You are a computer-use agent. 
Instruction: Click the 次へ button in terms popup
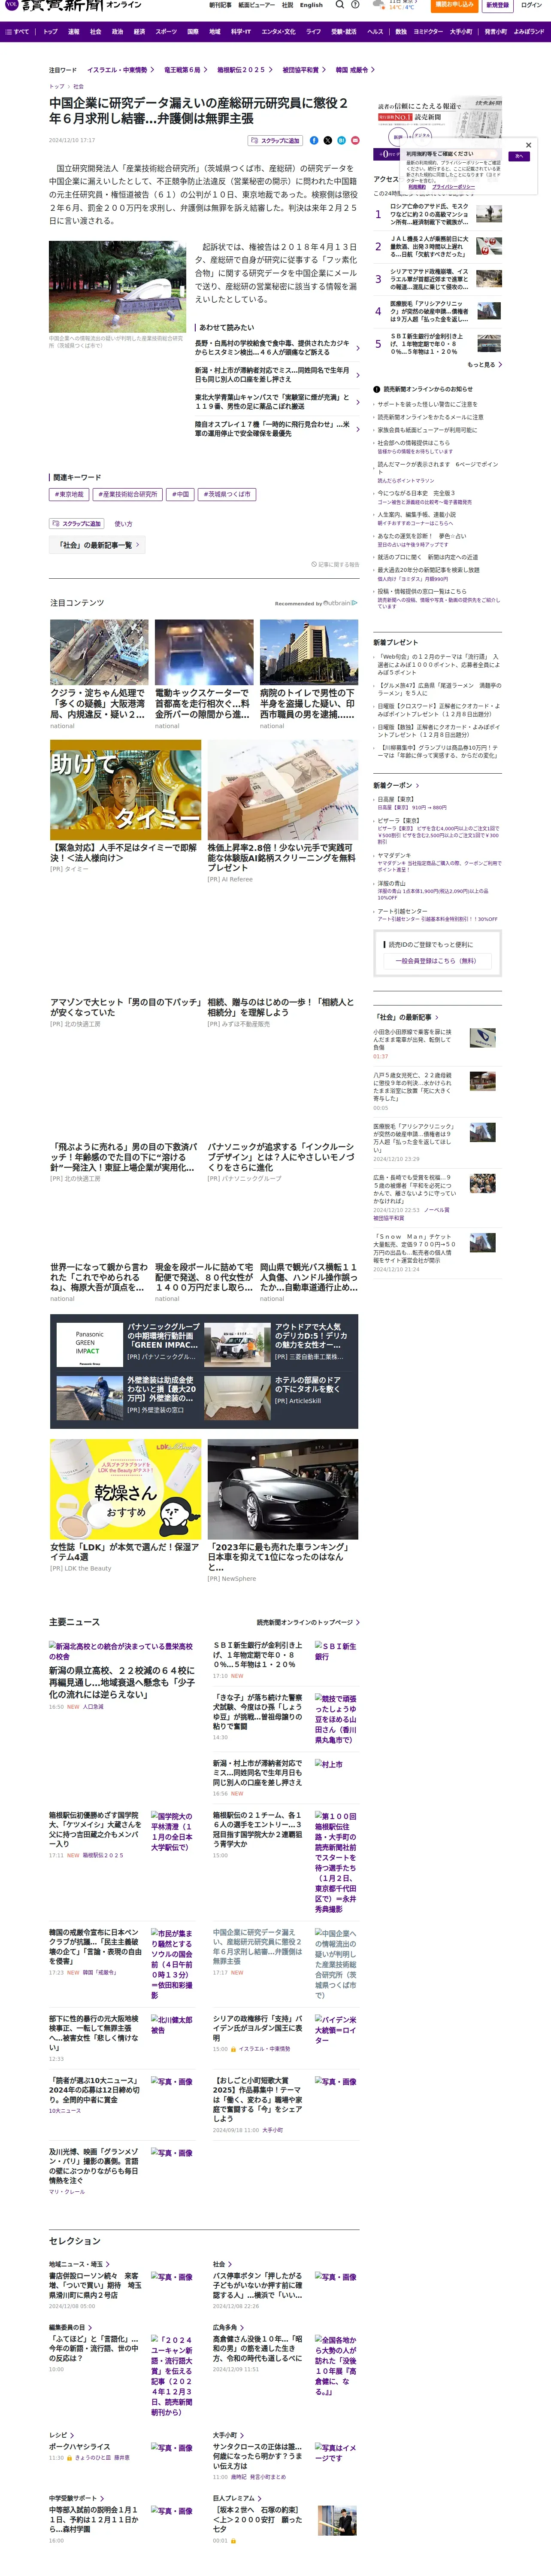click(x=519, y=156)
